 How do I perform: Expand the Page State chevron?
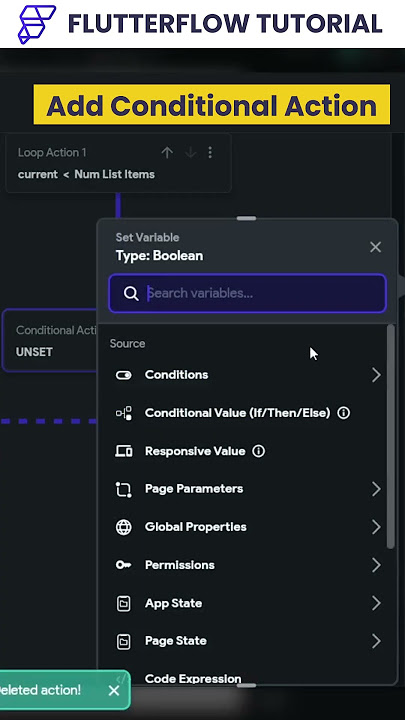[376, 641]
